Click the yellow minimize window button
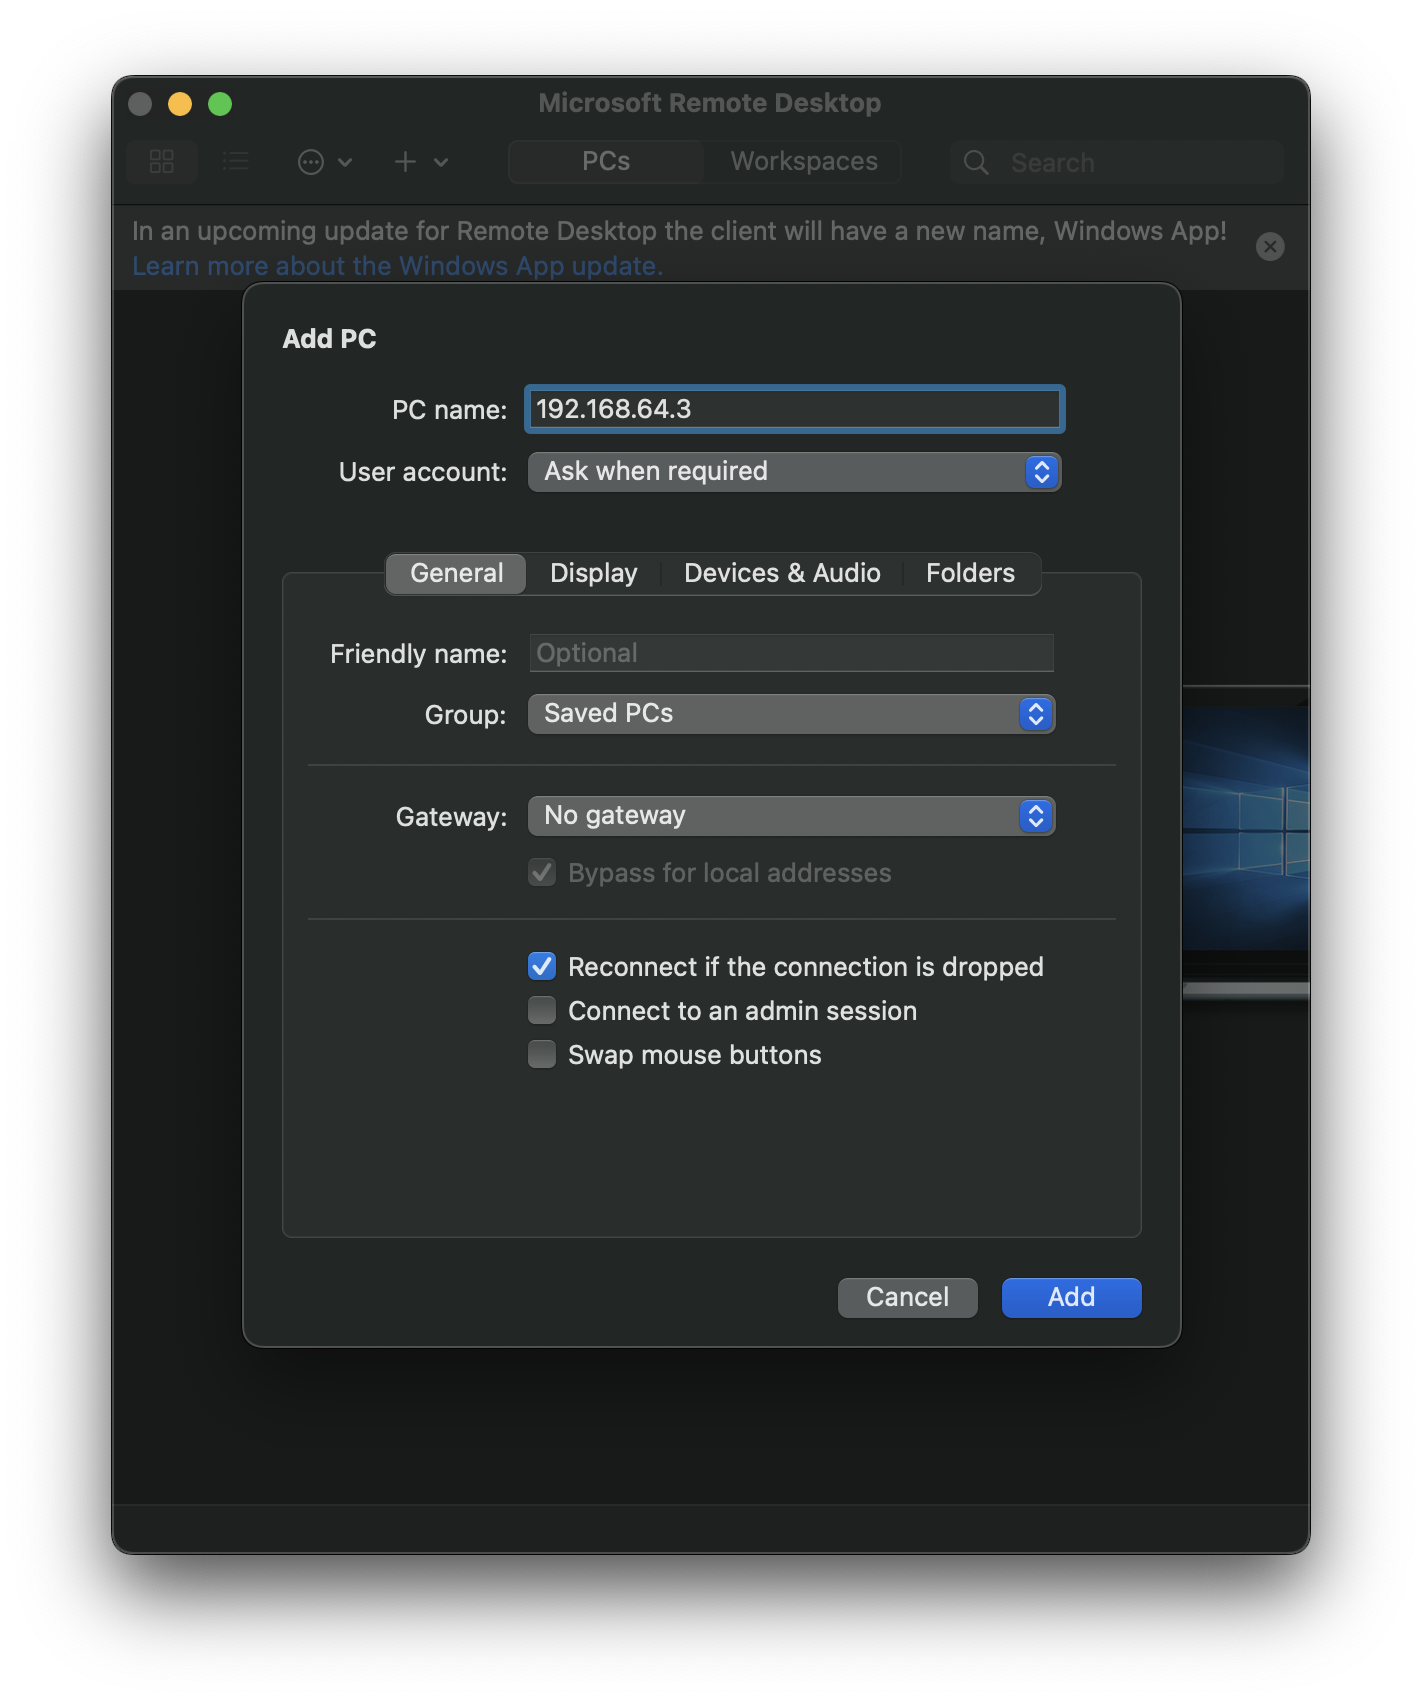Viewport: 1422px width, 1702px height. tap(180, 104)
